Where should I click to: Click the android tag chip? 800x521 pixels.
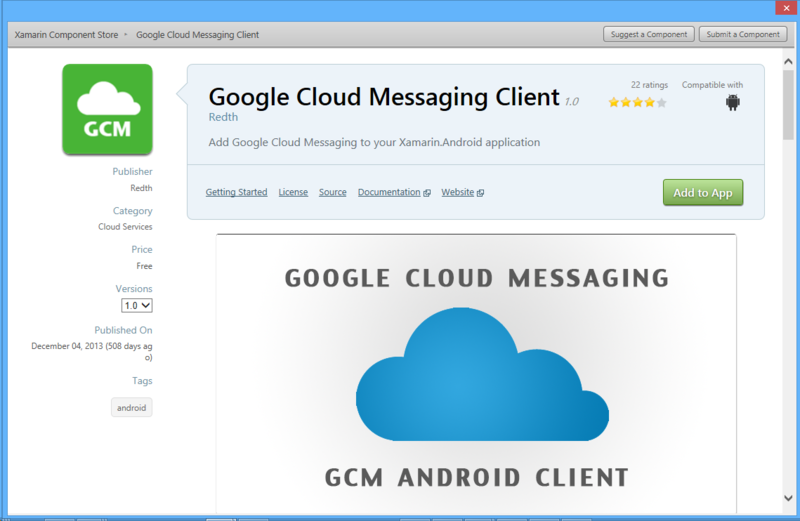(x=132, y=407)
